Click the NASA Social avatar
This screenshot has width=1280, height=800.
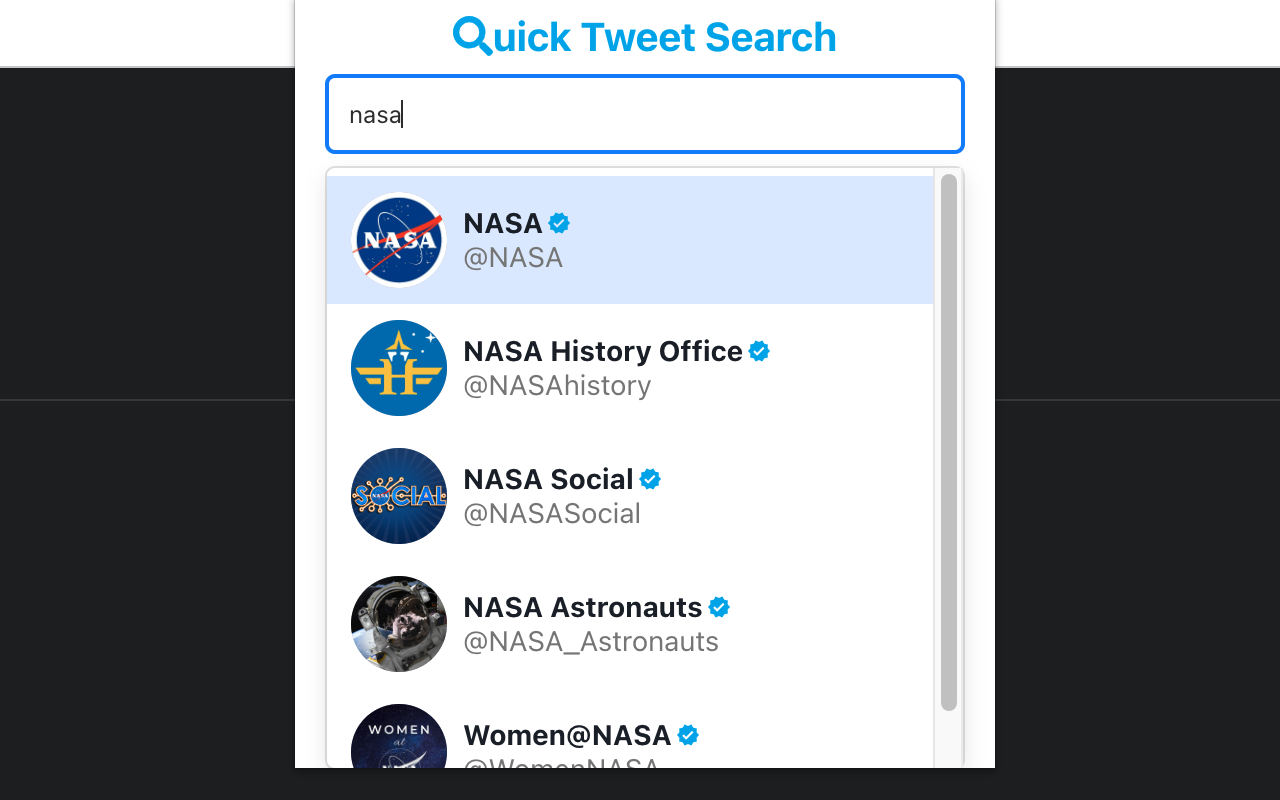(x=398, y=495)
